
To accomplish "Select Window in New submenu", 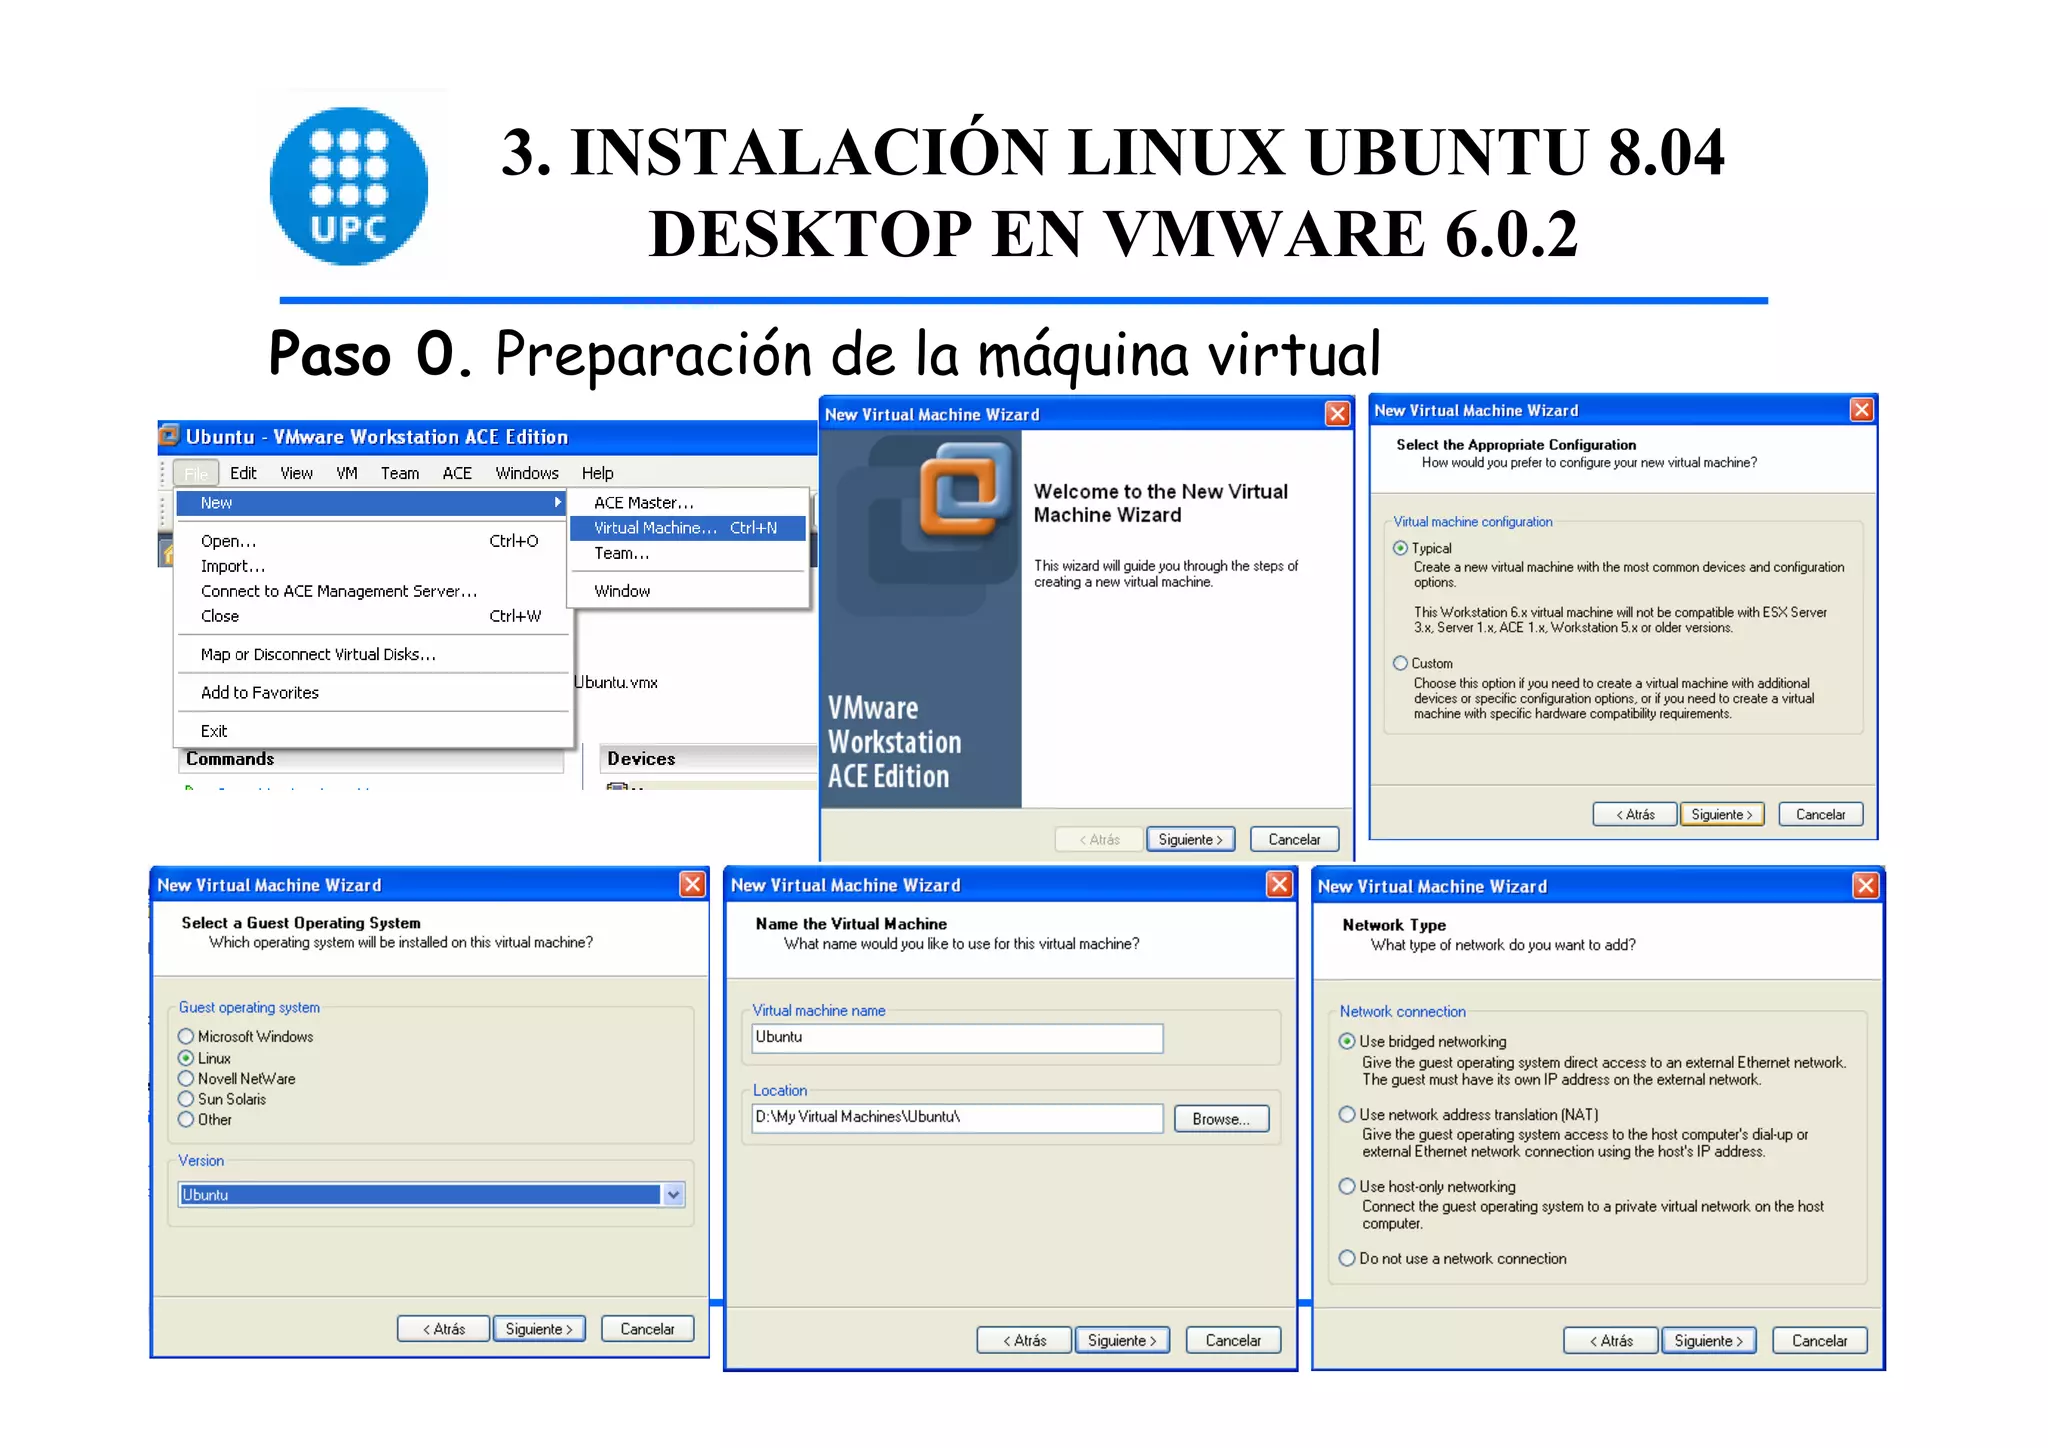I will click(x=688, y=591).
